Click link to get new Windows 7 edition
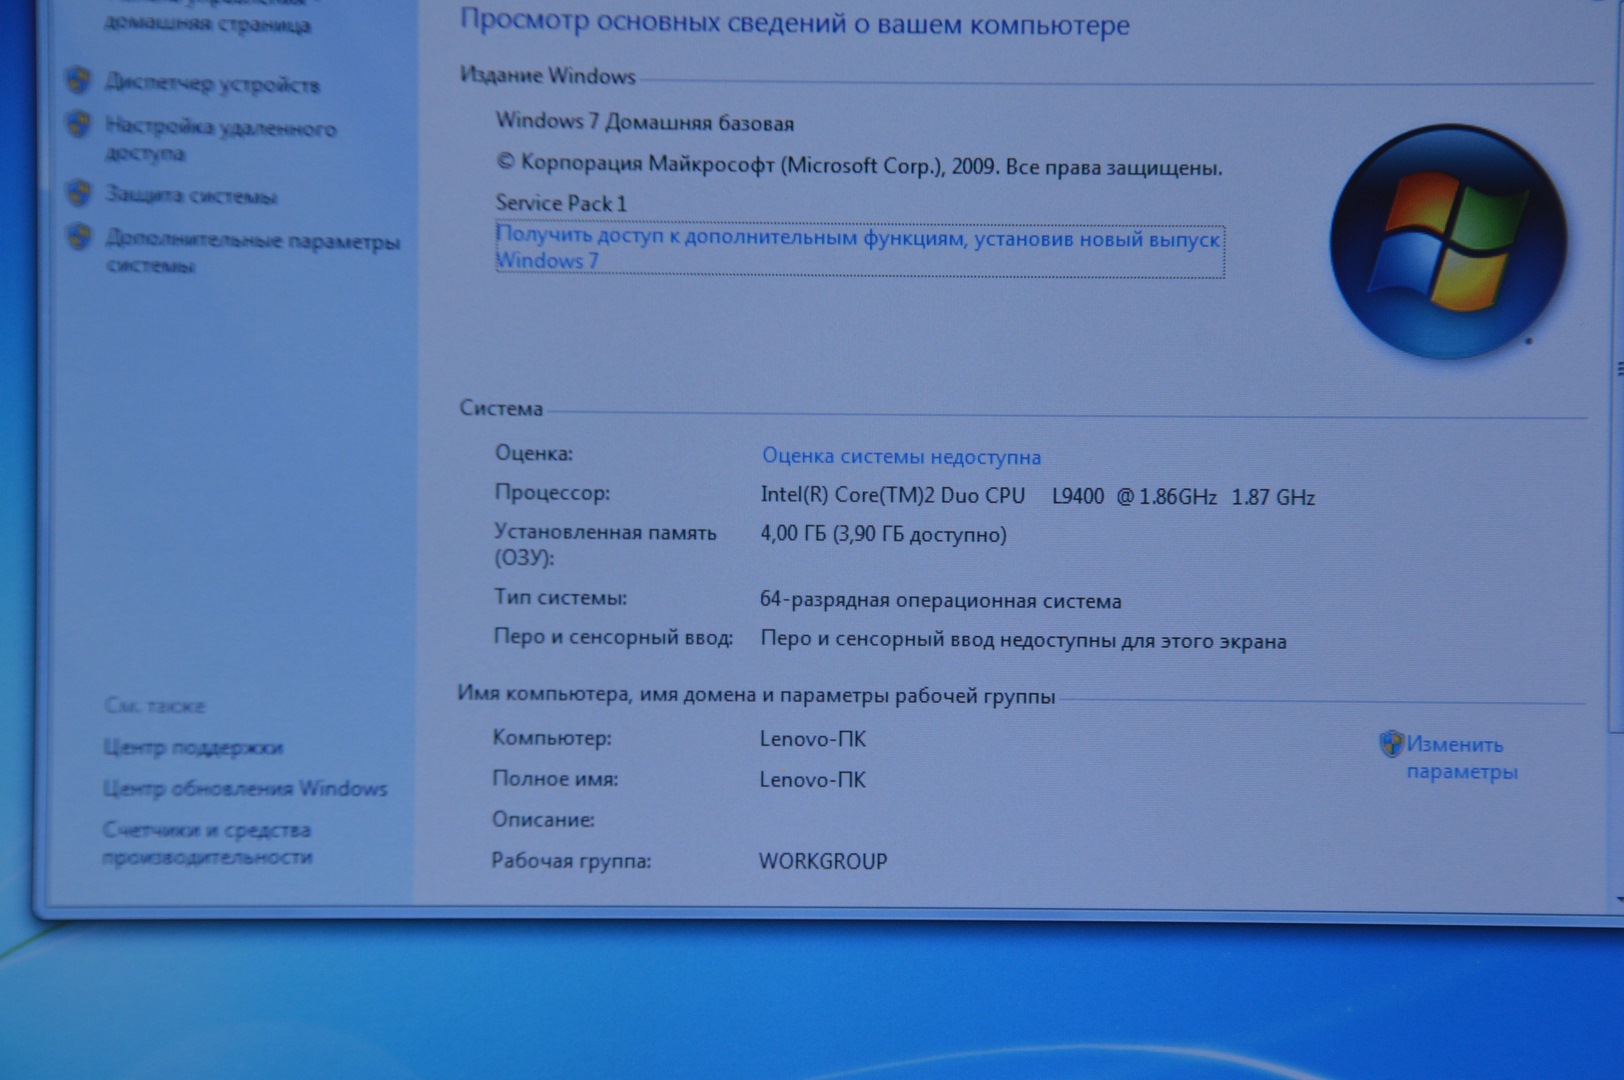Screen dimensions: 1624x1080 [x=858, y=250]
